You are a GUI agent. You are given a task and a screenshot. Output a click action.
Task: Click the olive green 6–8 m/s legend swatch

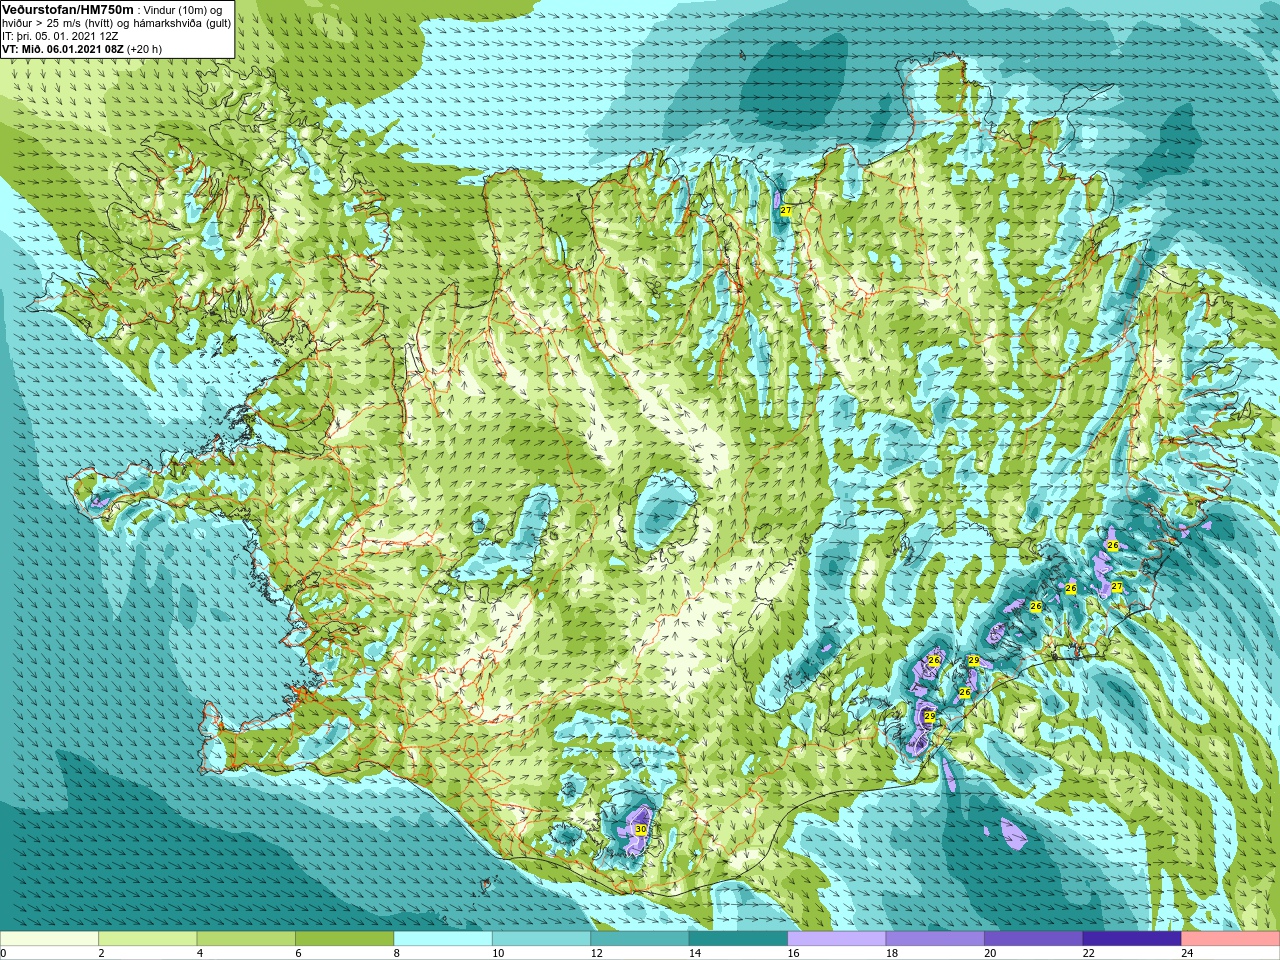pos(345,939)
